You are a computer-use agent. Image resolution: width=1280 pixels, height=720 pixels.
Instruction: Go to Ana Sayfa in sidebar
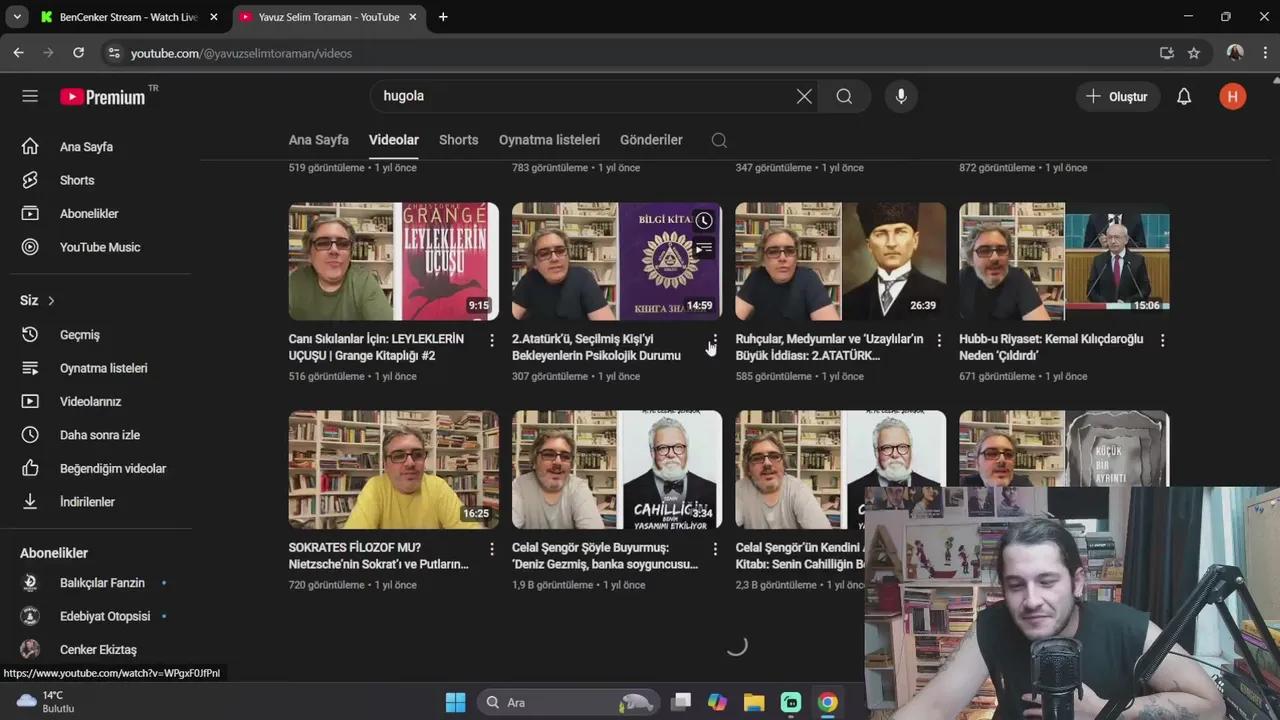coord(100,147)
